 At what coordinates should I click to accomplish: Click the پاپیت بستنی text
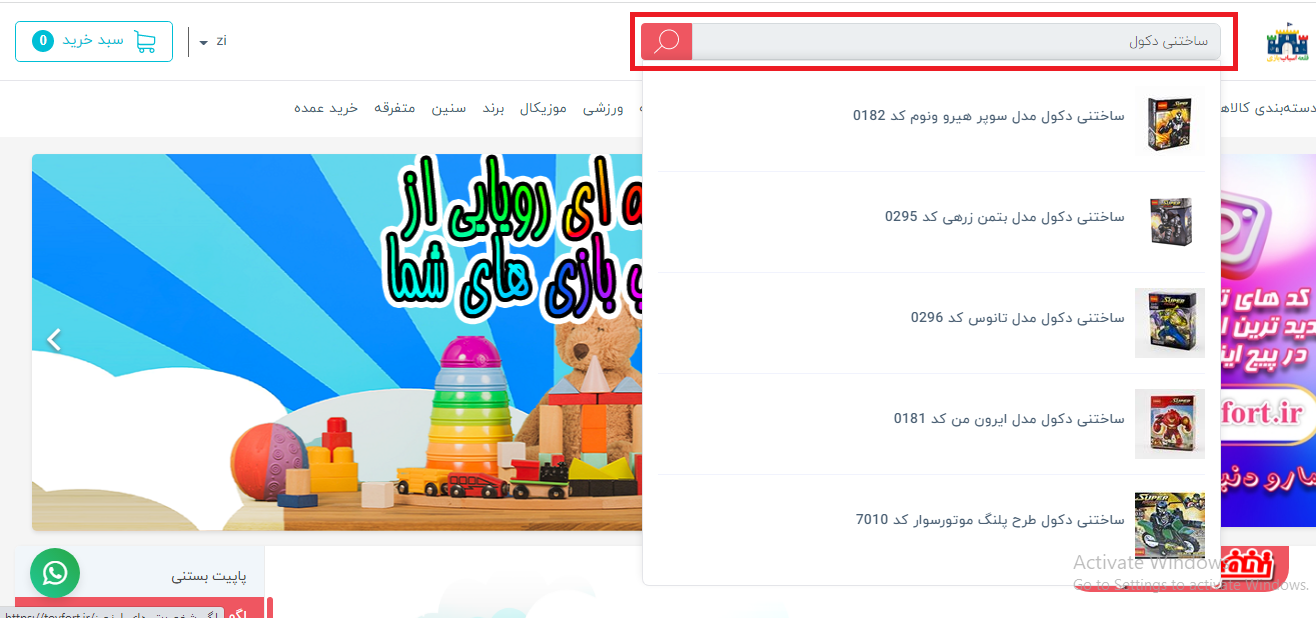209,576
